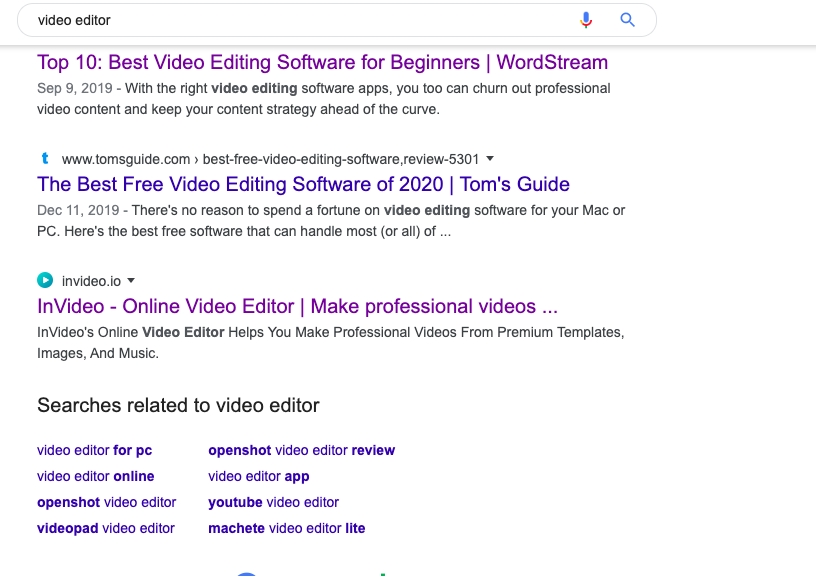
Task: Search related: video editor for pc
Action: (95, 450)
